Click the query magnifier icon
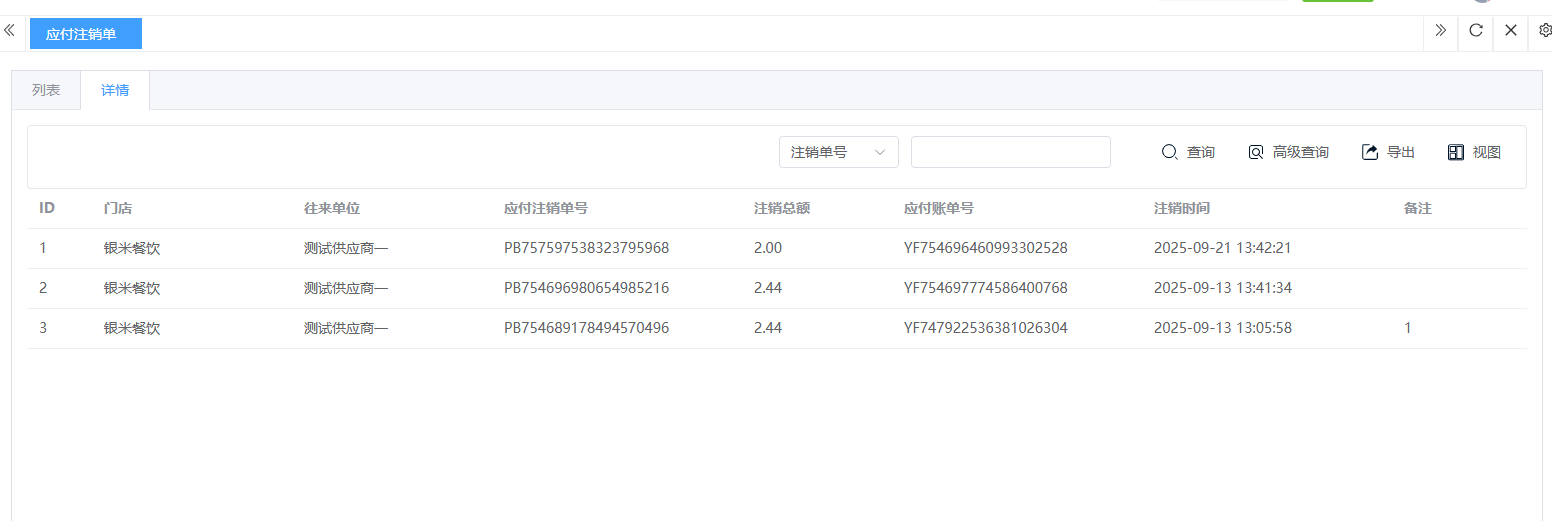This screenshot has width=1552, height=521. [1169, 152]
